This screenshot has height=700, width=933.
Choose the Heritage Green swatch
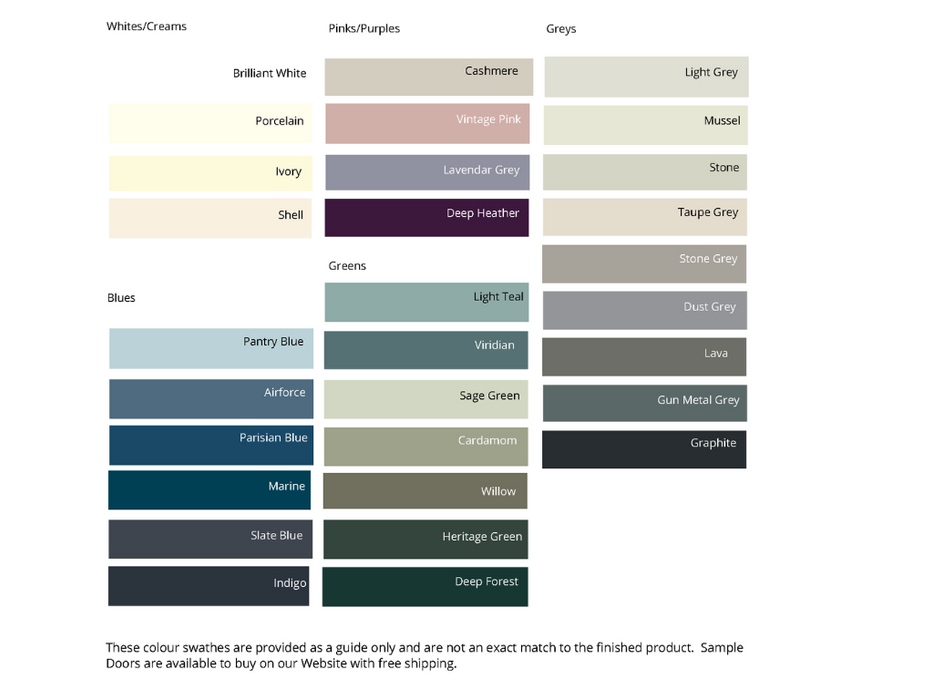click(426, 539)
